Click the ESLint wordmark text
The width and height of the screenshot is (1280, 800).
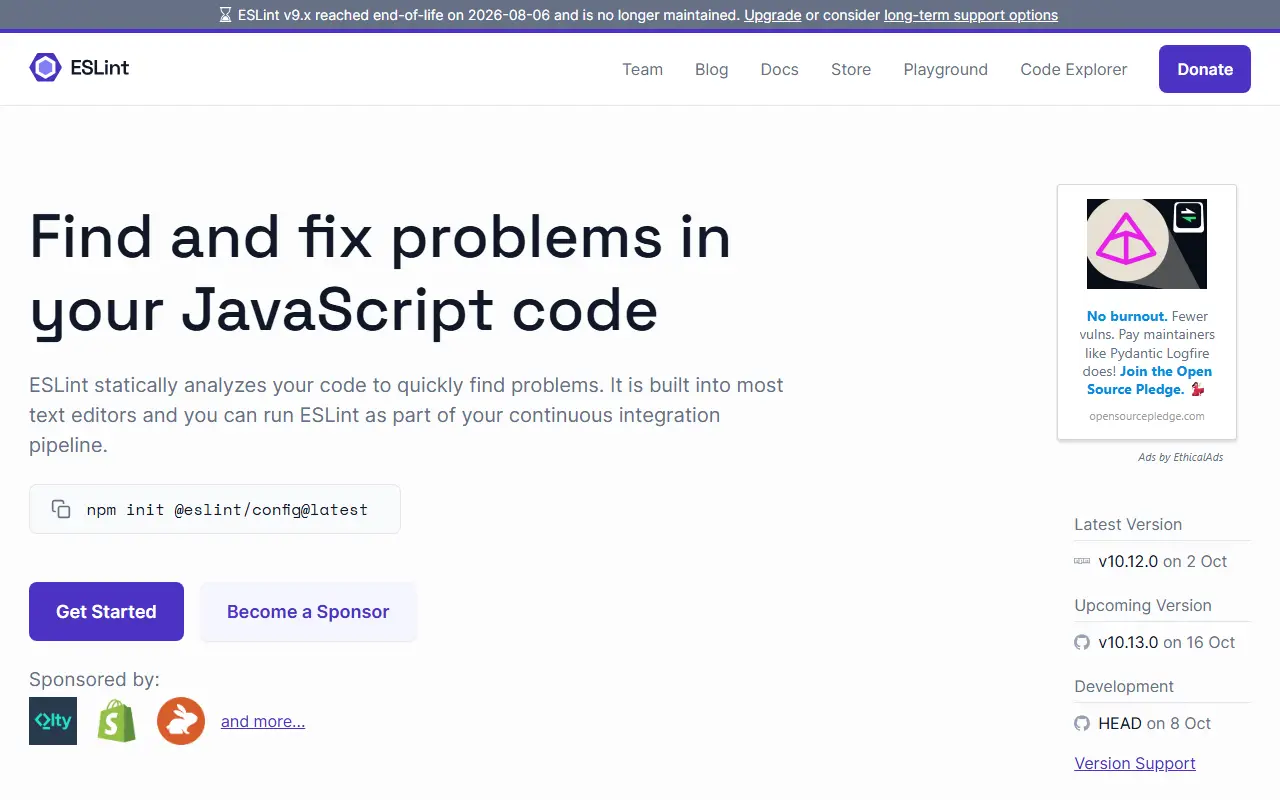100,68
